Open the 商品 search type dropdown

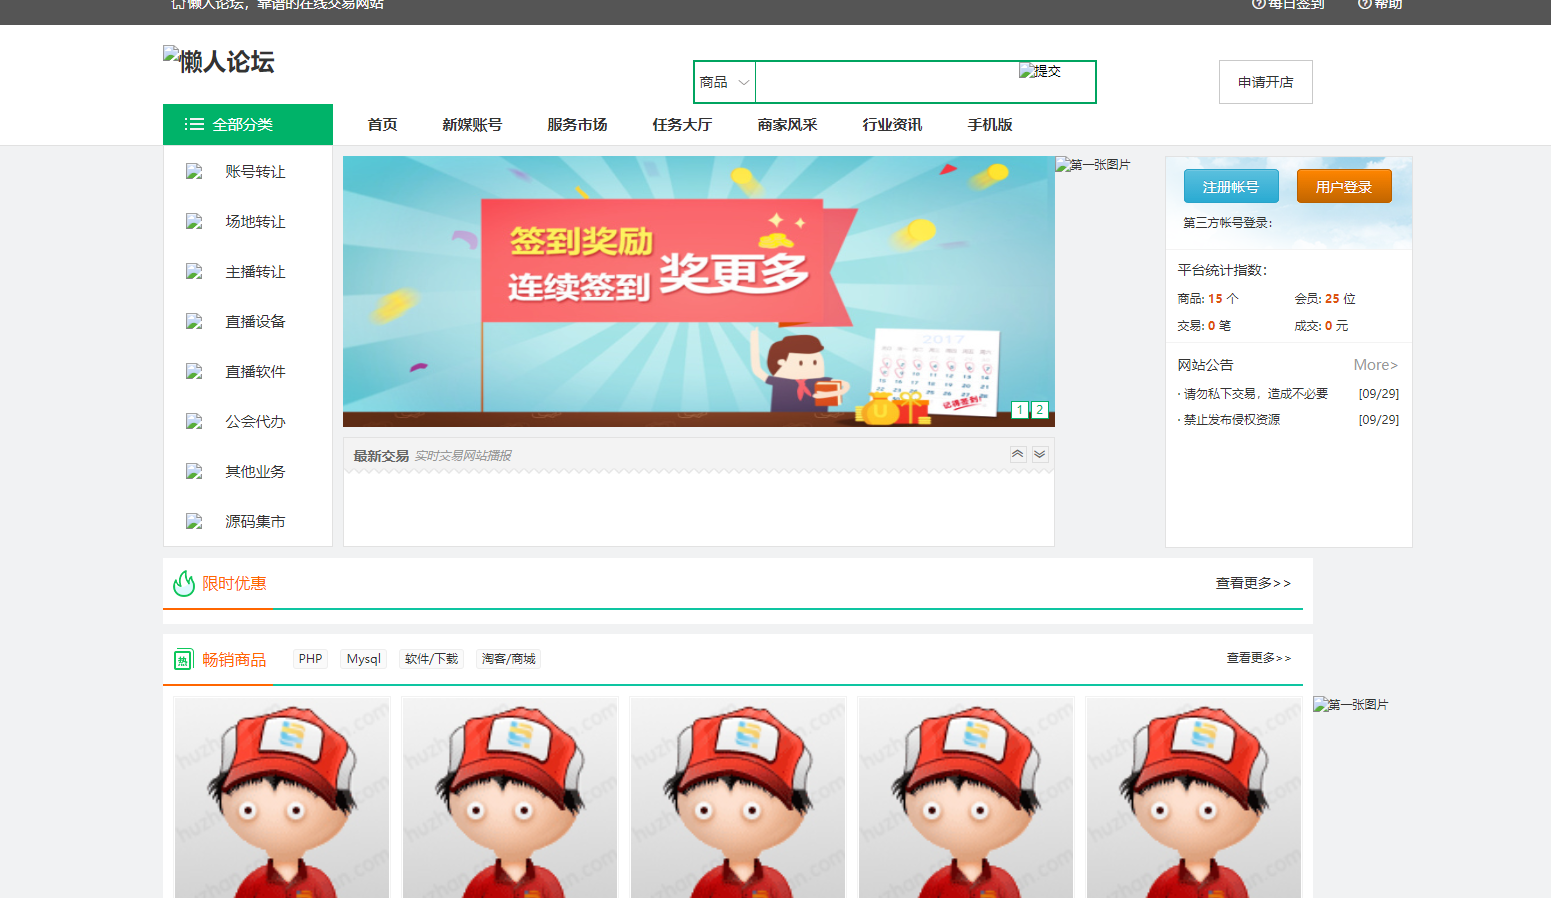click(x=724, y=82)
